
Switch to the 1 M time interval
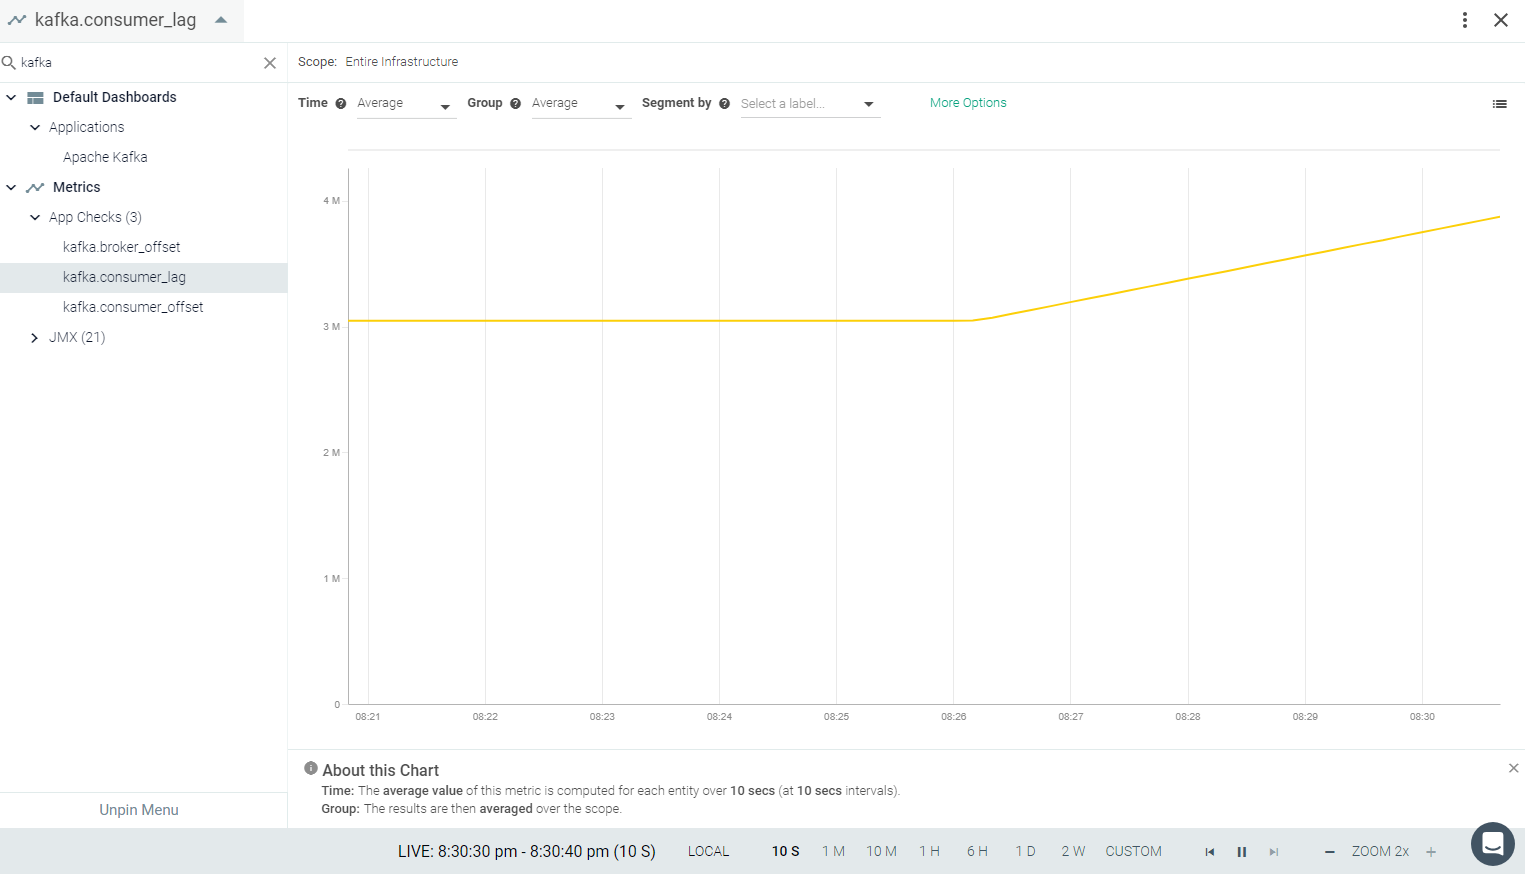point(833,852)
